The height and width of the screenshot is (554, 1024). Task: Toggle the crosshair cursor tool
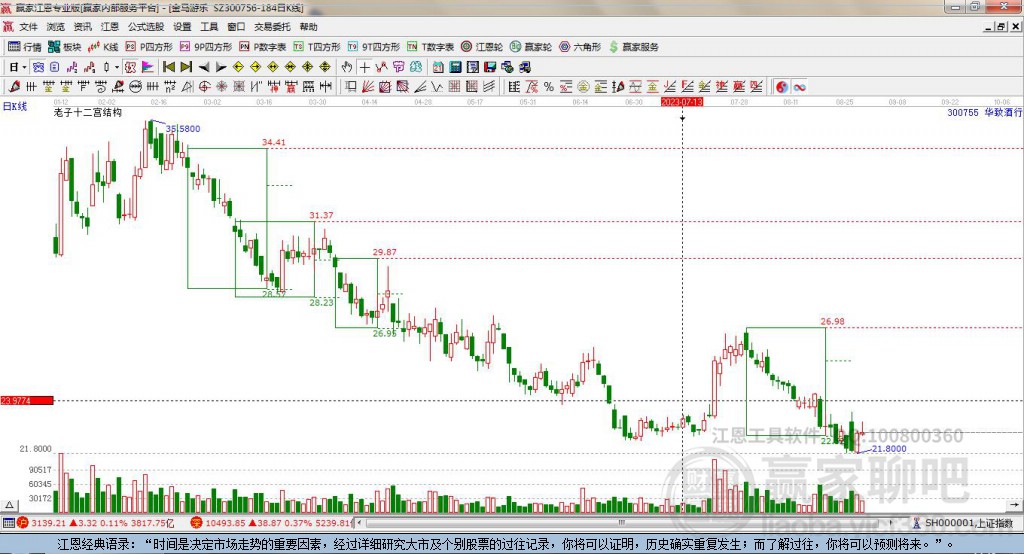tap(364, 67)
